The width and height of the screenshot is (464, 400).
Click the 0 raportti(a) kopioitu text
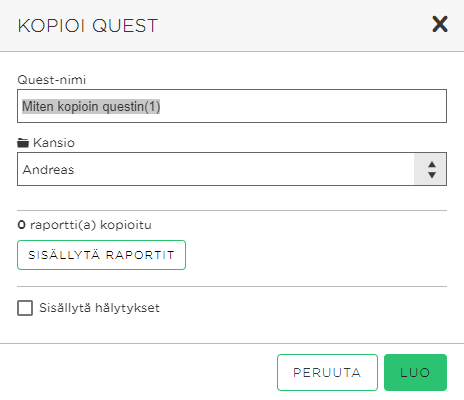[84, 225]
